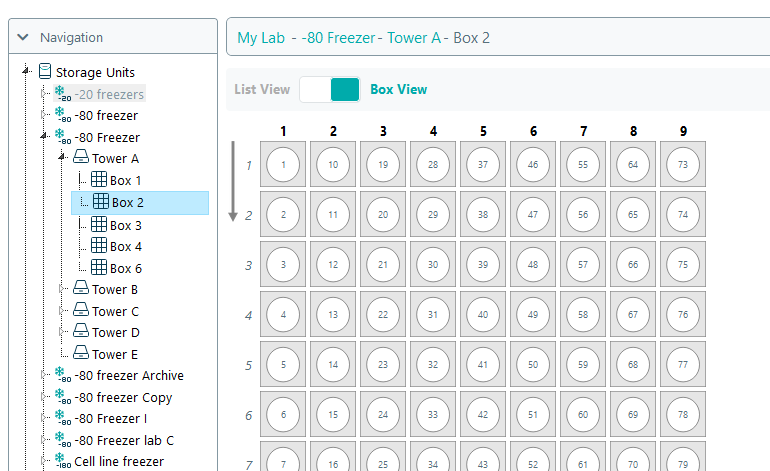
Task: Click the grid icon next to Box 4
Action: point(99,246)
